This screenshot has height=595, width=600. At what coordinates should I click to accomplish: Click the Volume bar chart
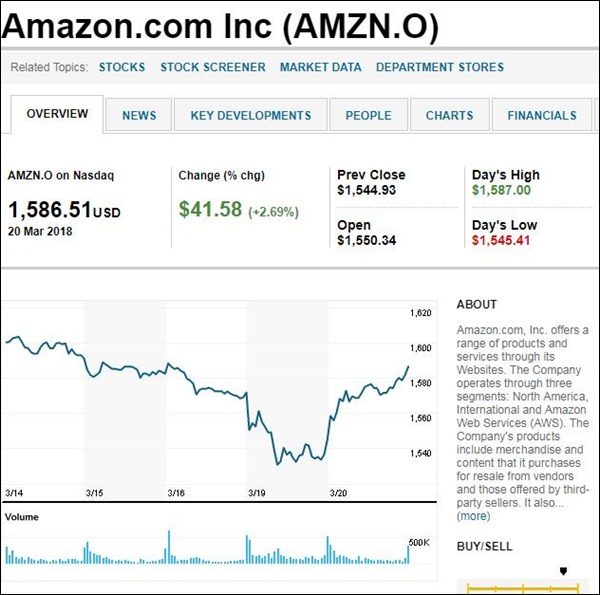pos(205,550)
